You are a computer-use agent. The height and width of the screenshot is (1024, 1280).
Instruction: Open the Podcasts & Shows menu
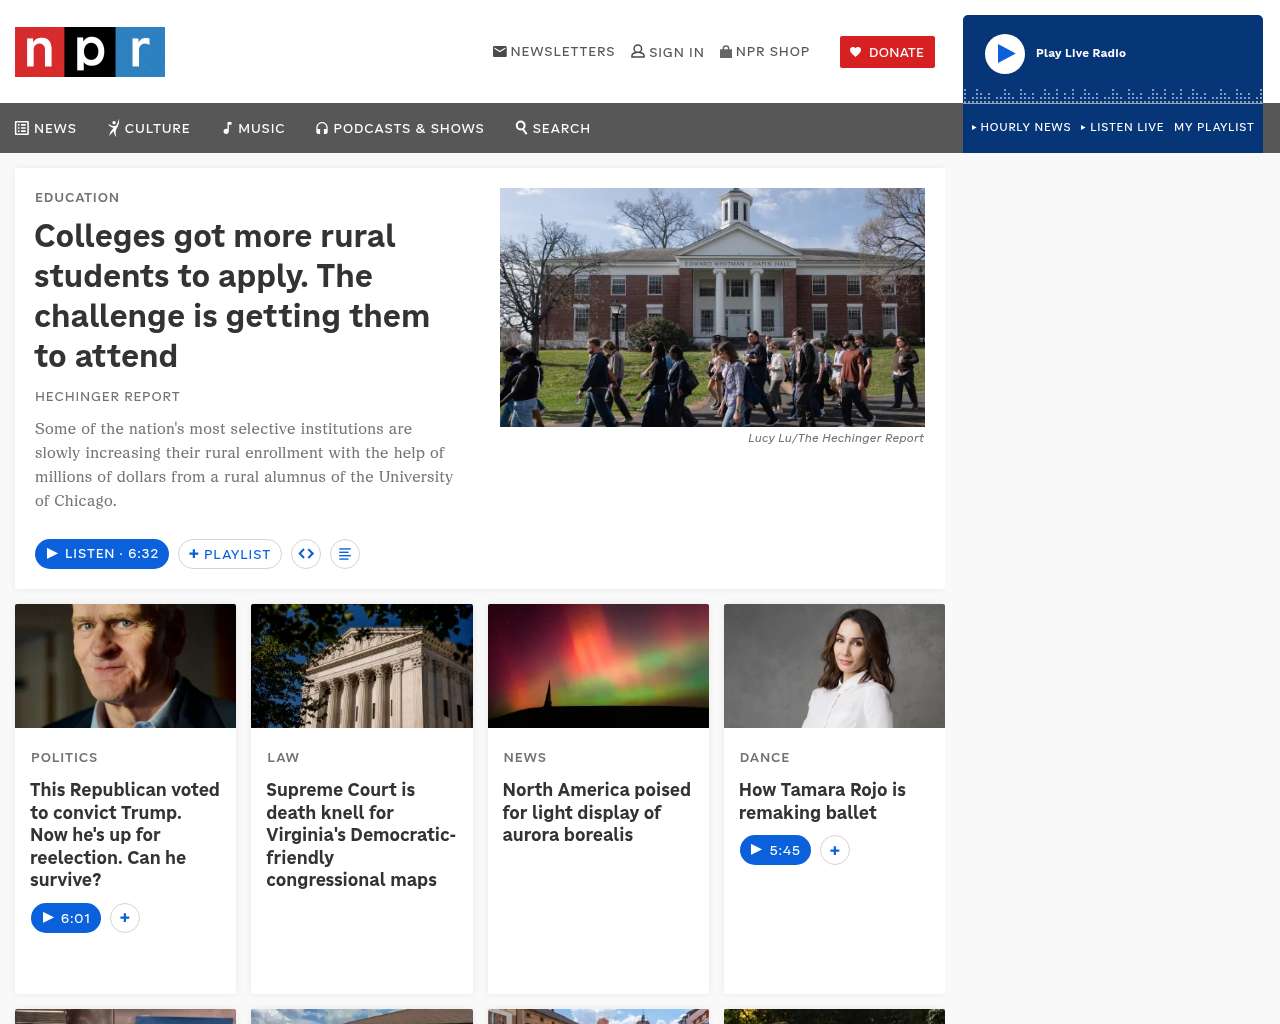coord(400,128)
